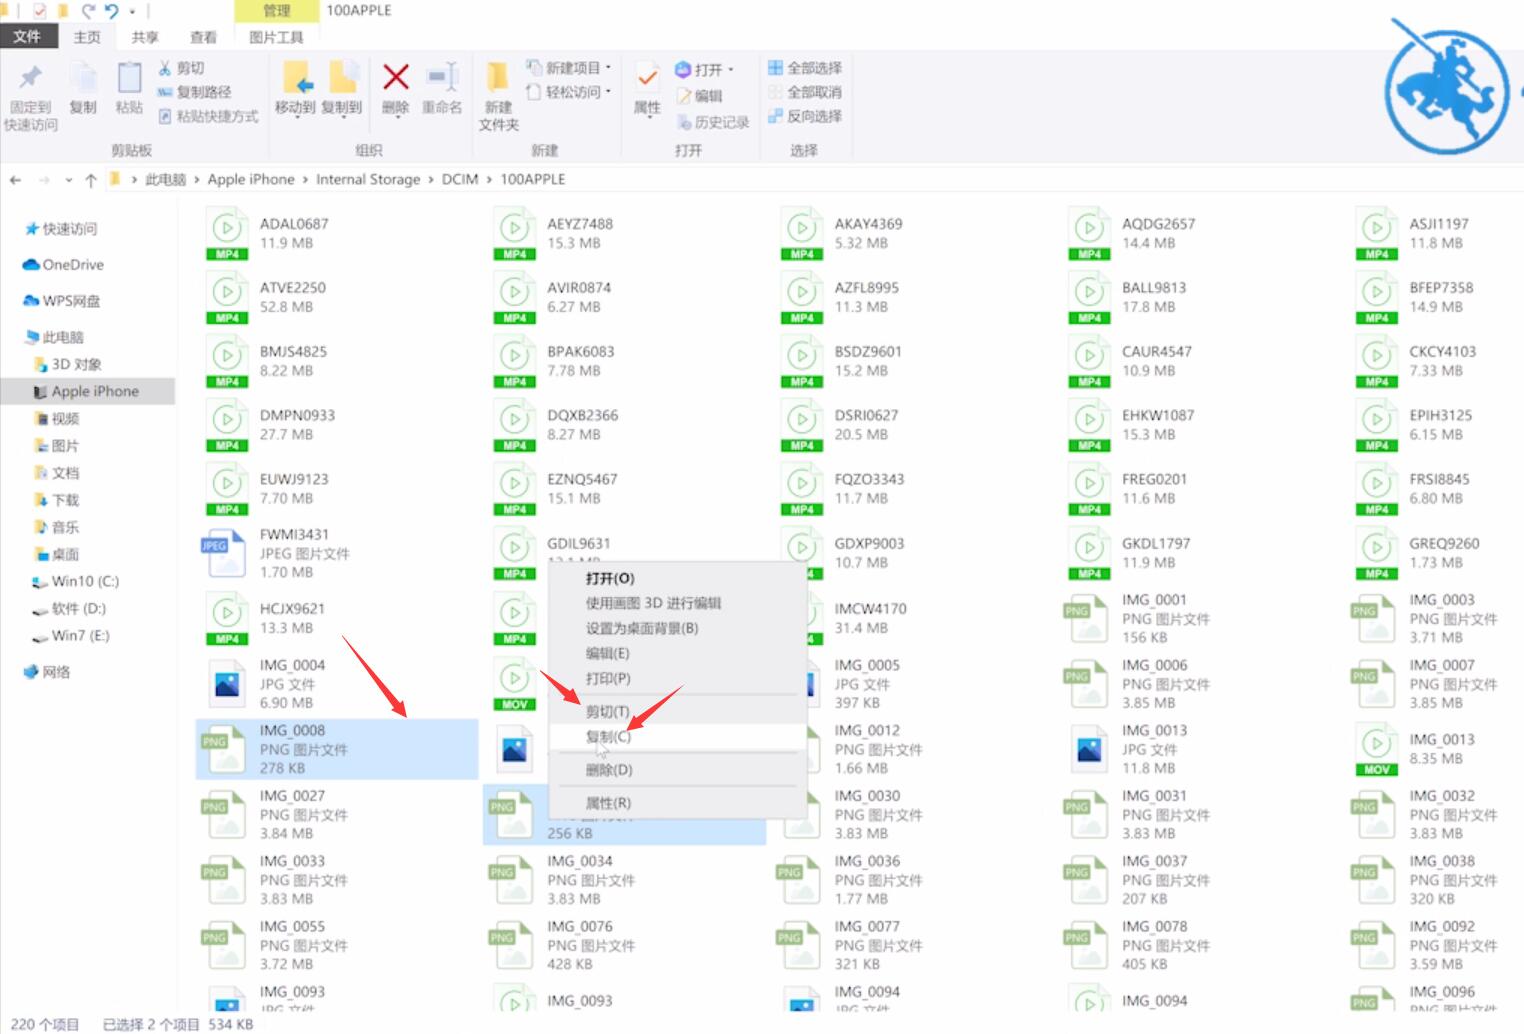Screen dimensions: 1524x1034
Task: Click Edit (编辑) in the ribbon
Action: pos(700,96)
